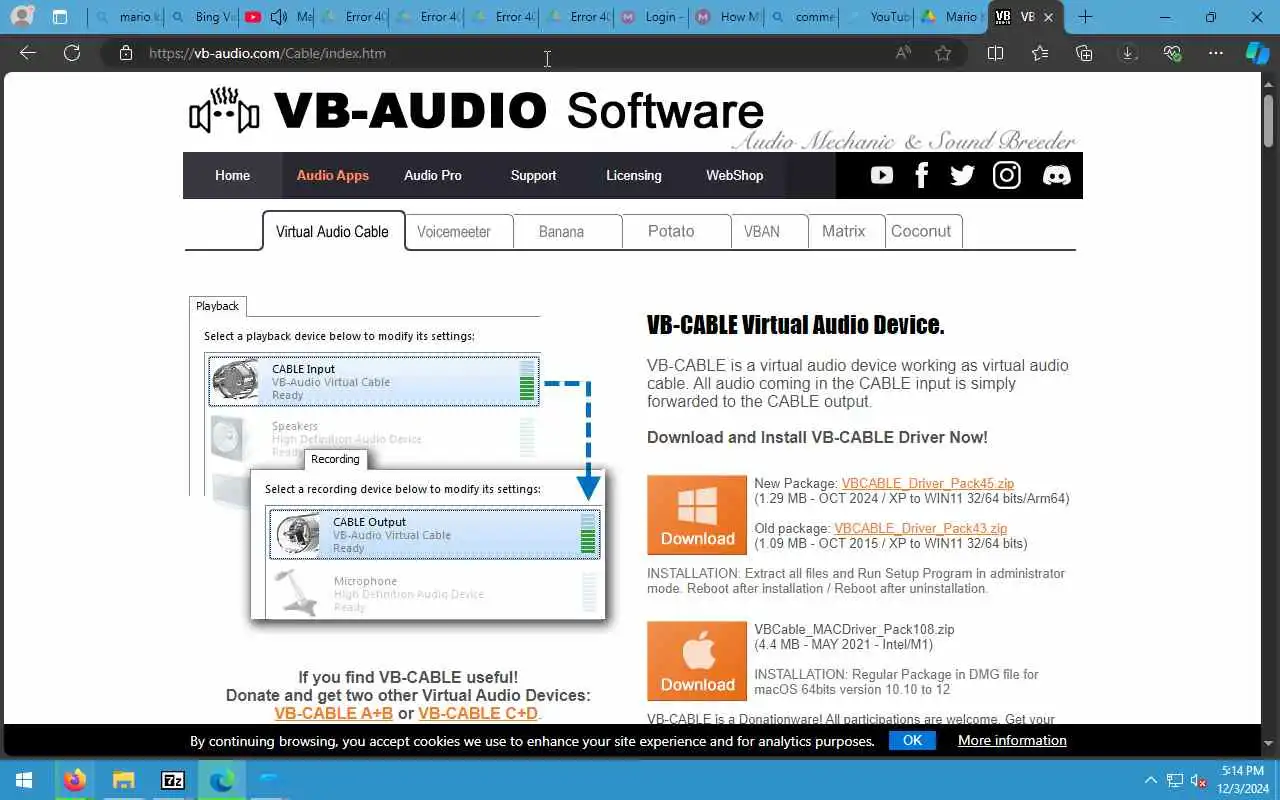Refresh the page

72,53
